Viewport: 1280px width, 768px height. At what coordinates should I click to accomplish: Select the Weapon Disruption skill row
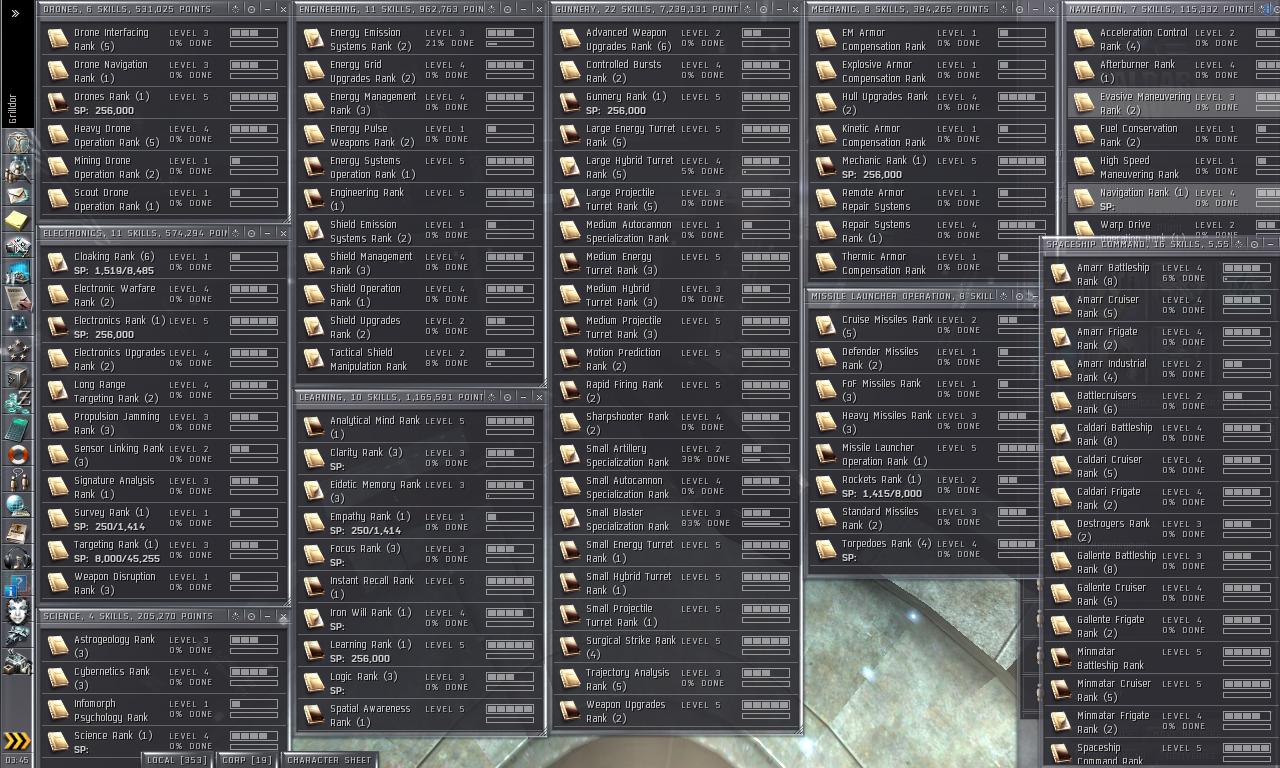click(x=162, y=583)
